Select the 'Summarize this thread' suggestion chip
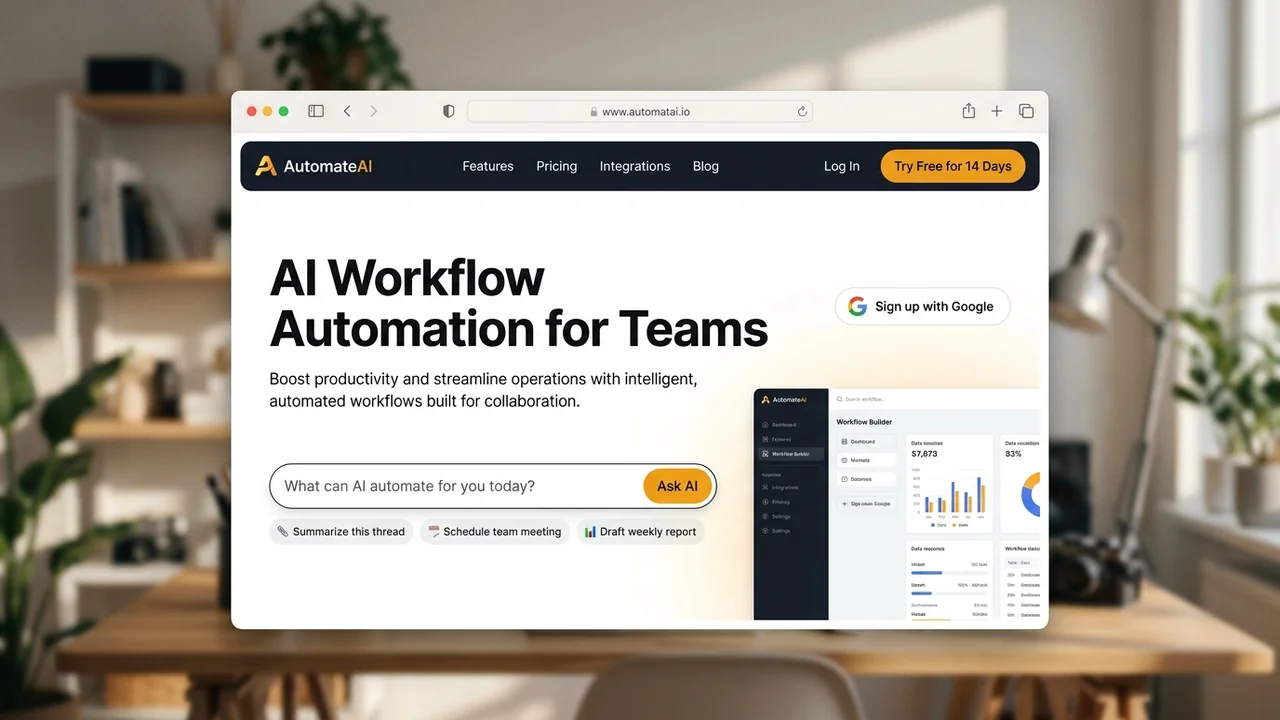 [341, 532]
